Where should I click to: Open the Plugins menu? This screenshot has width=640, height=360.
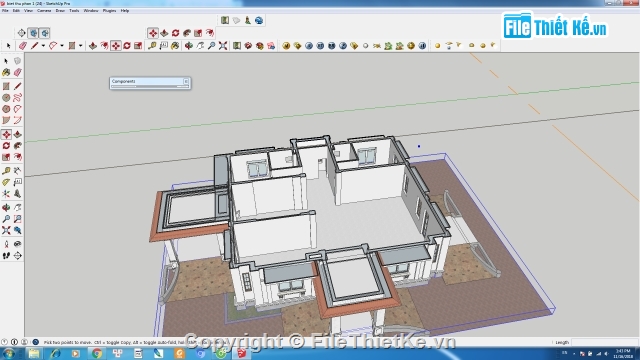click(x=109, y=11)
